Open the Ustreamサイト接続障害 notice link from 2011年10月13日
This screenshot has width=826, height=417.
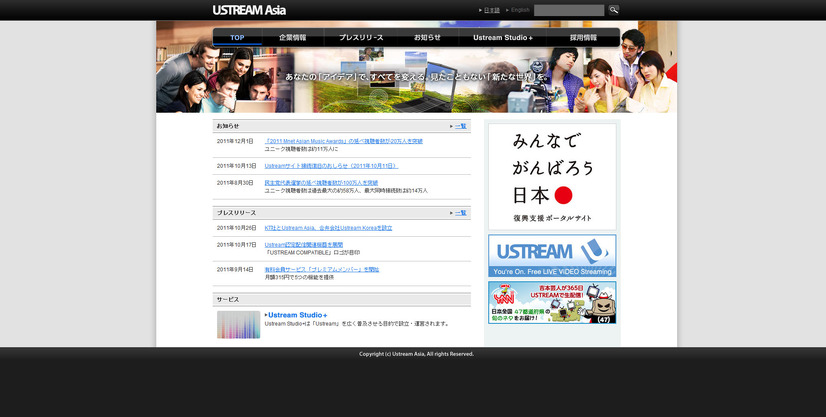click(x=331, y=166)
